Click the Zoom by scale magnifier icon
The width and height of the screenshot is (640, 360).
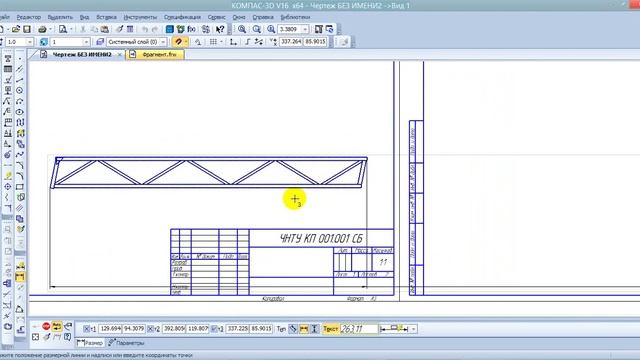(271, 29)
